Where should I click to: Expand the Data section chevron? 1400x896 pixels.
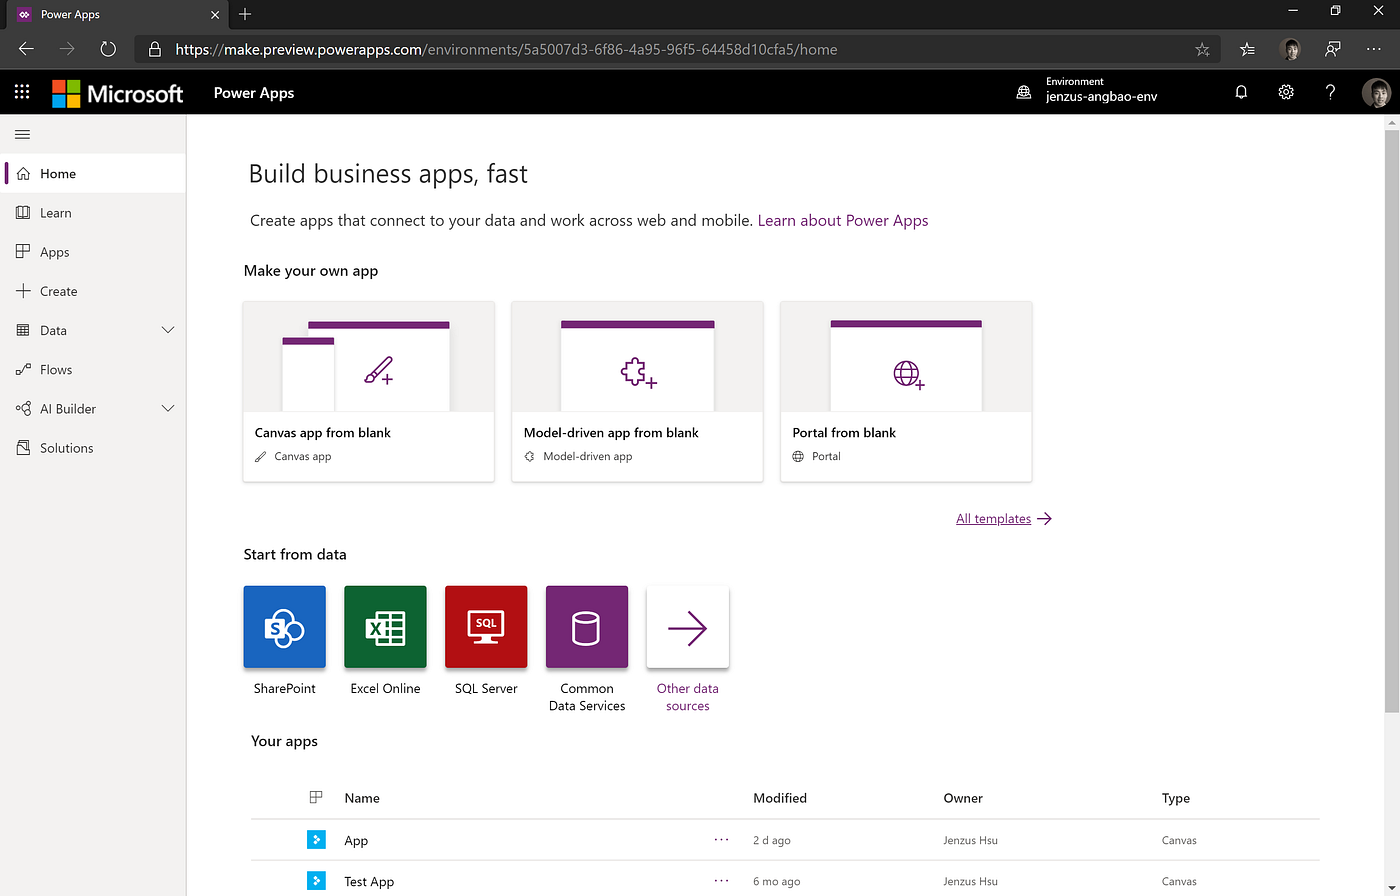168,330
